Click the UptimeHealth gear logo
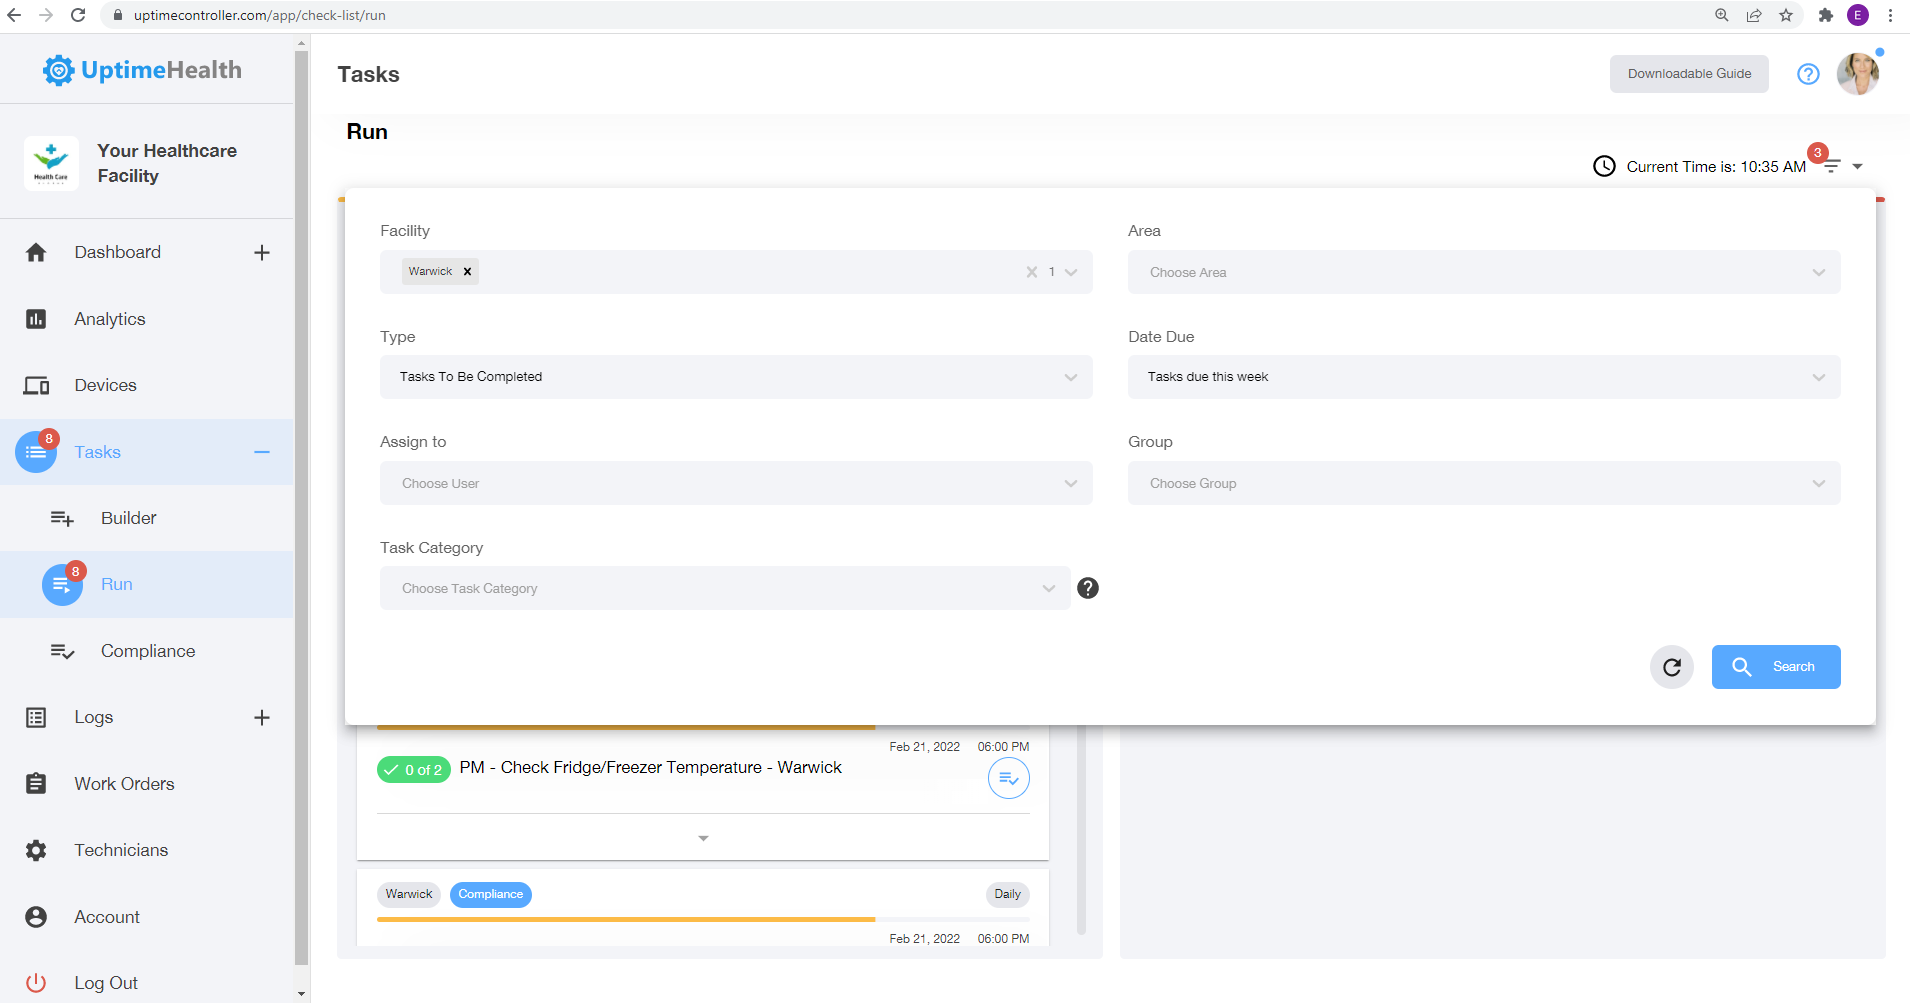 58,70
